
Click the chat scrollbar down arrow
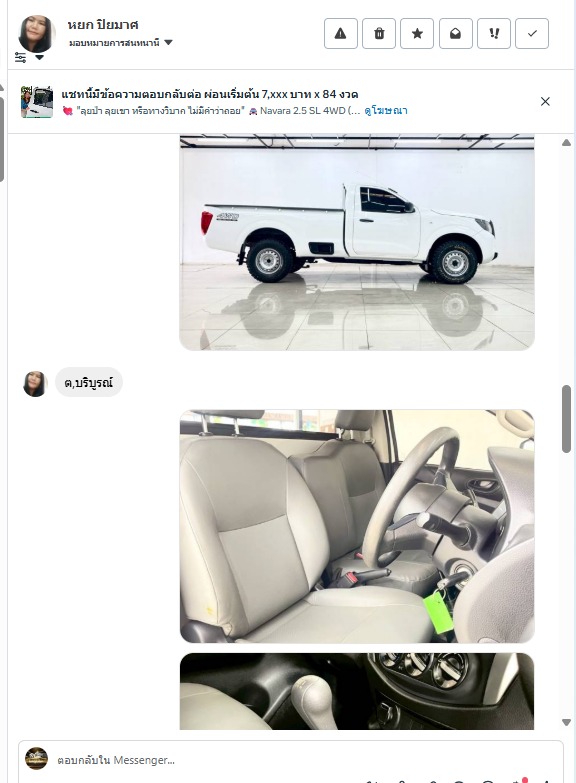tap(566, 722)
